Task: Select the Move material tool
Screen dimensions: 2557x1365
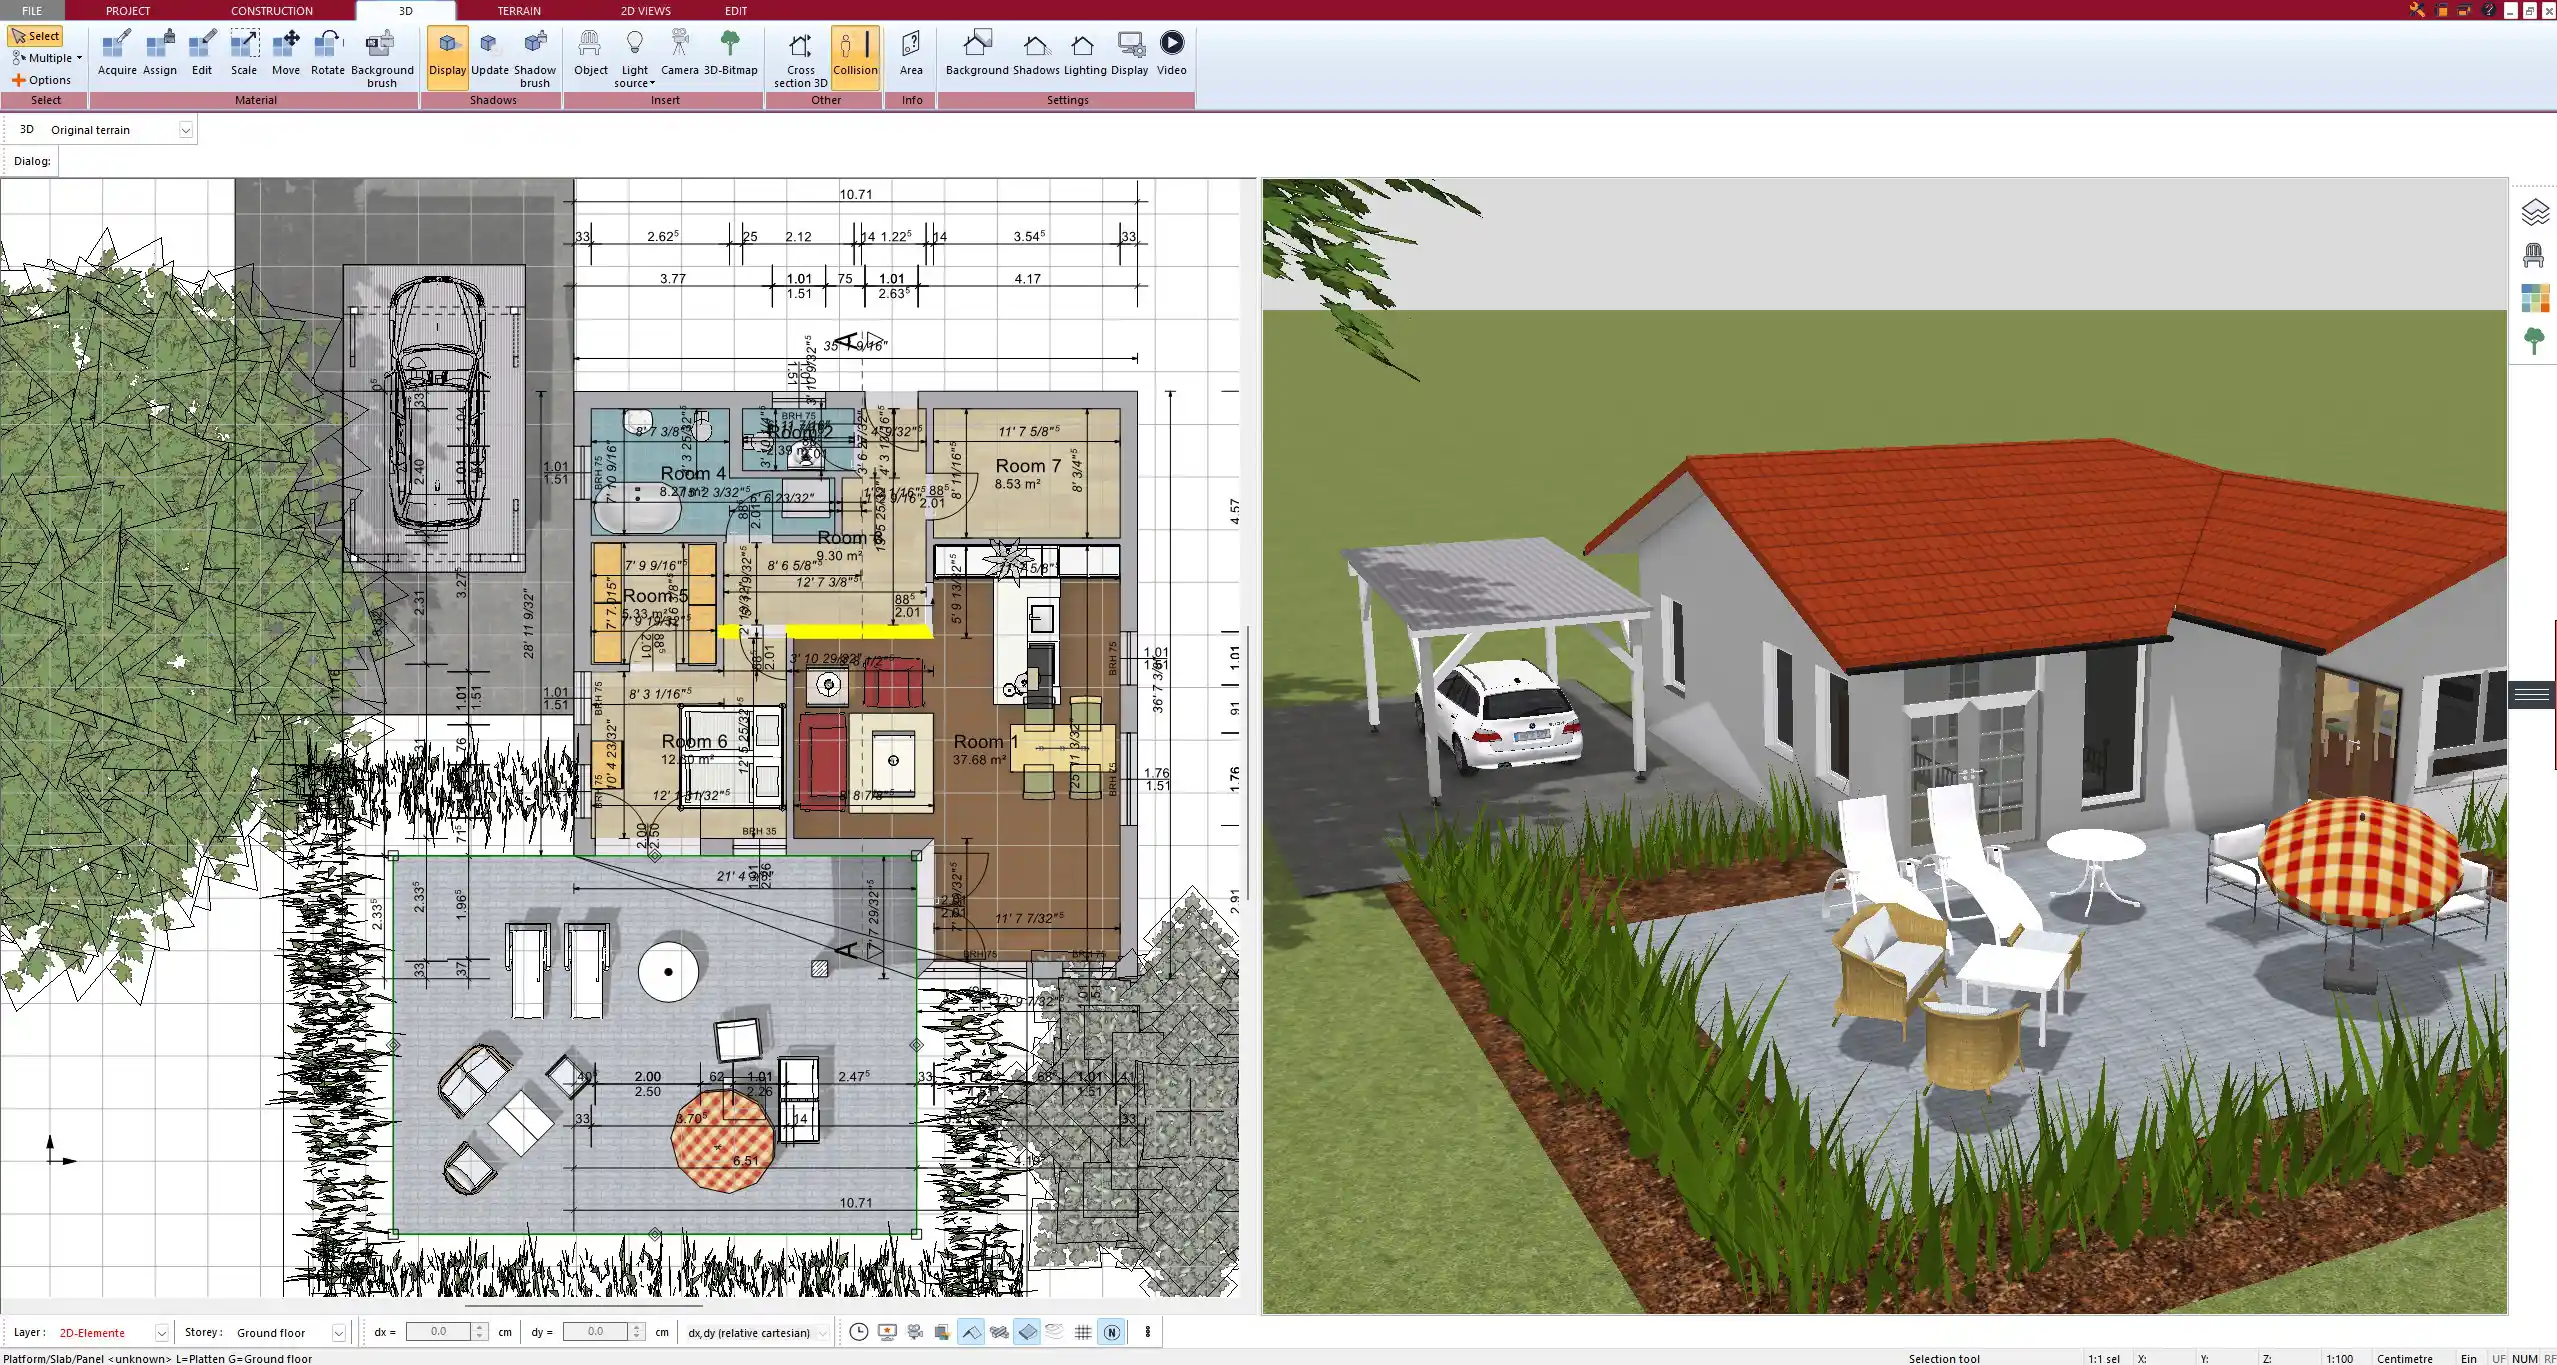Action: pyautogui.click(x=286, y=54)
